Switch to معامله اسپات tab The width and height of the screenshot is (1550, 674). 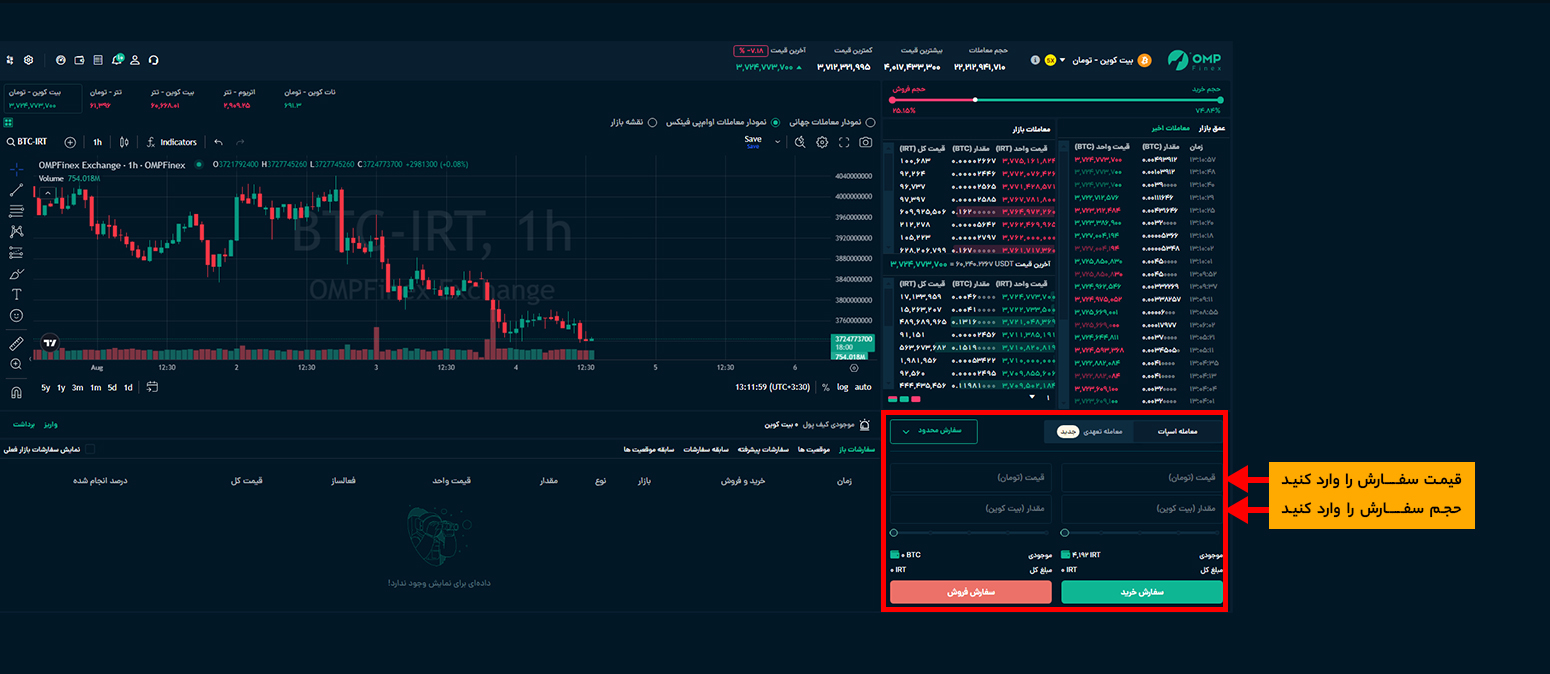[1178, 431]
